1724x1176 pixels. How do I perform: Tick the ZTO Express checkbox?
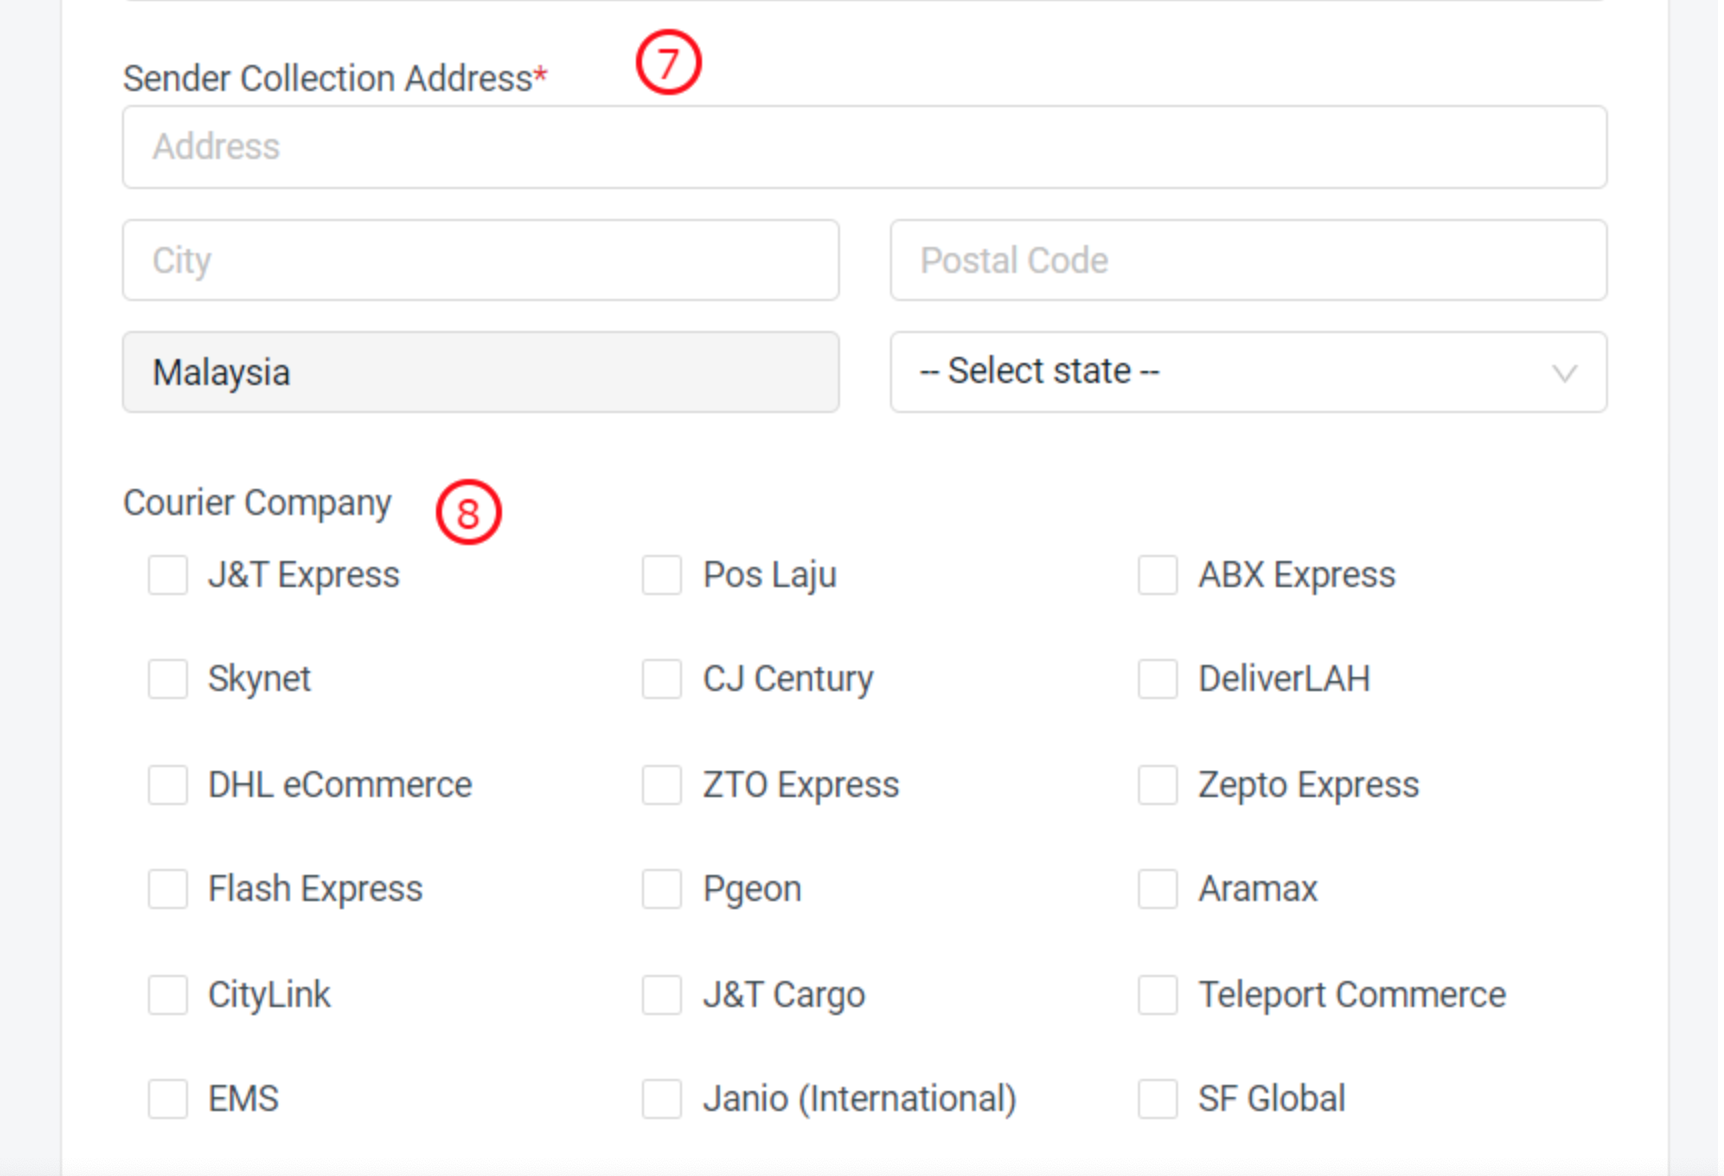point(662,785)
